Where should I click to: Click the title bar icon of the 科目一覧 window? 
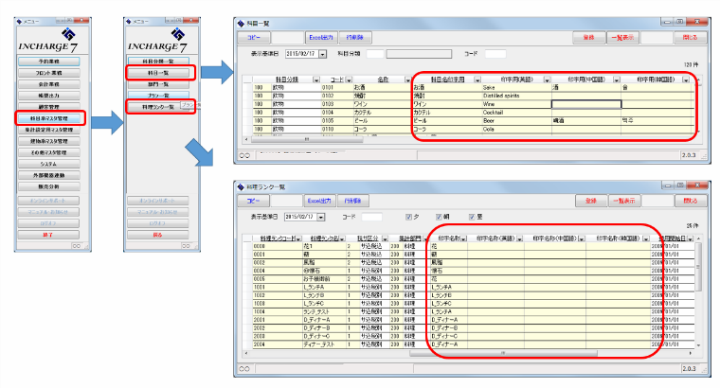[241, 23]
